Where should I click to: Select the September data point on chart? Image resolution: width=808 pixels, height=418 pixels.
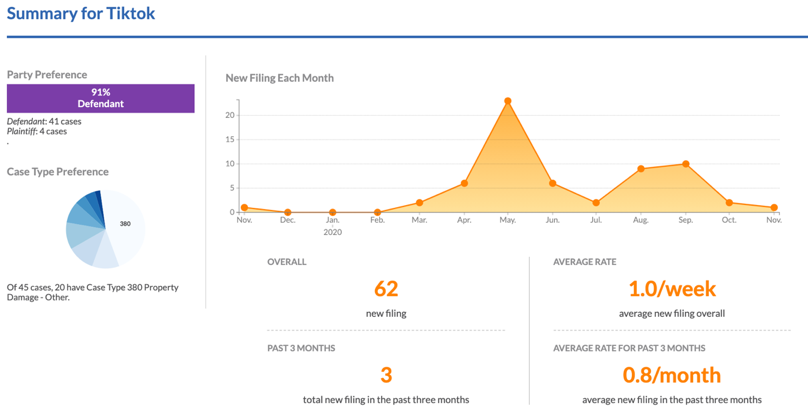tap(686, 164)
